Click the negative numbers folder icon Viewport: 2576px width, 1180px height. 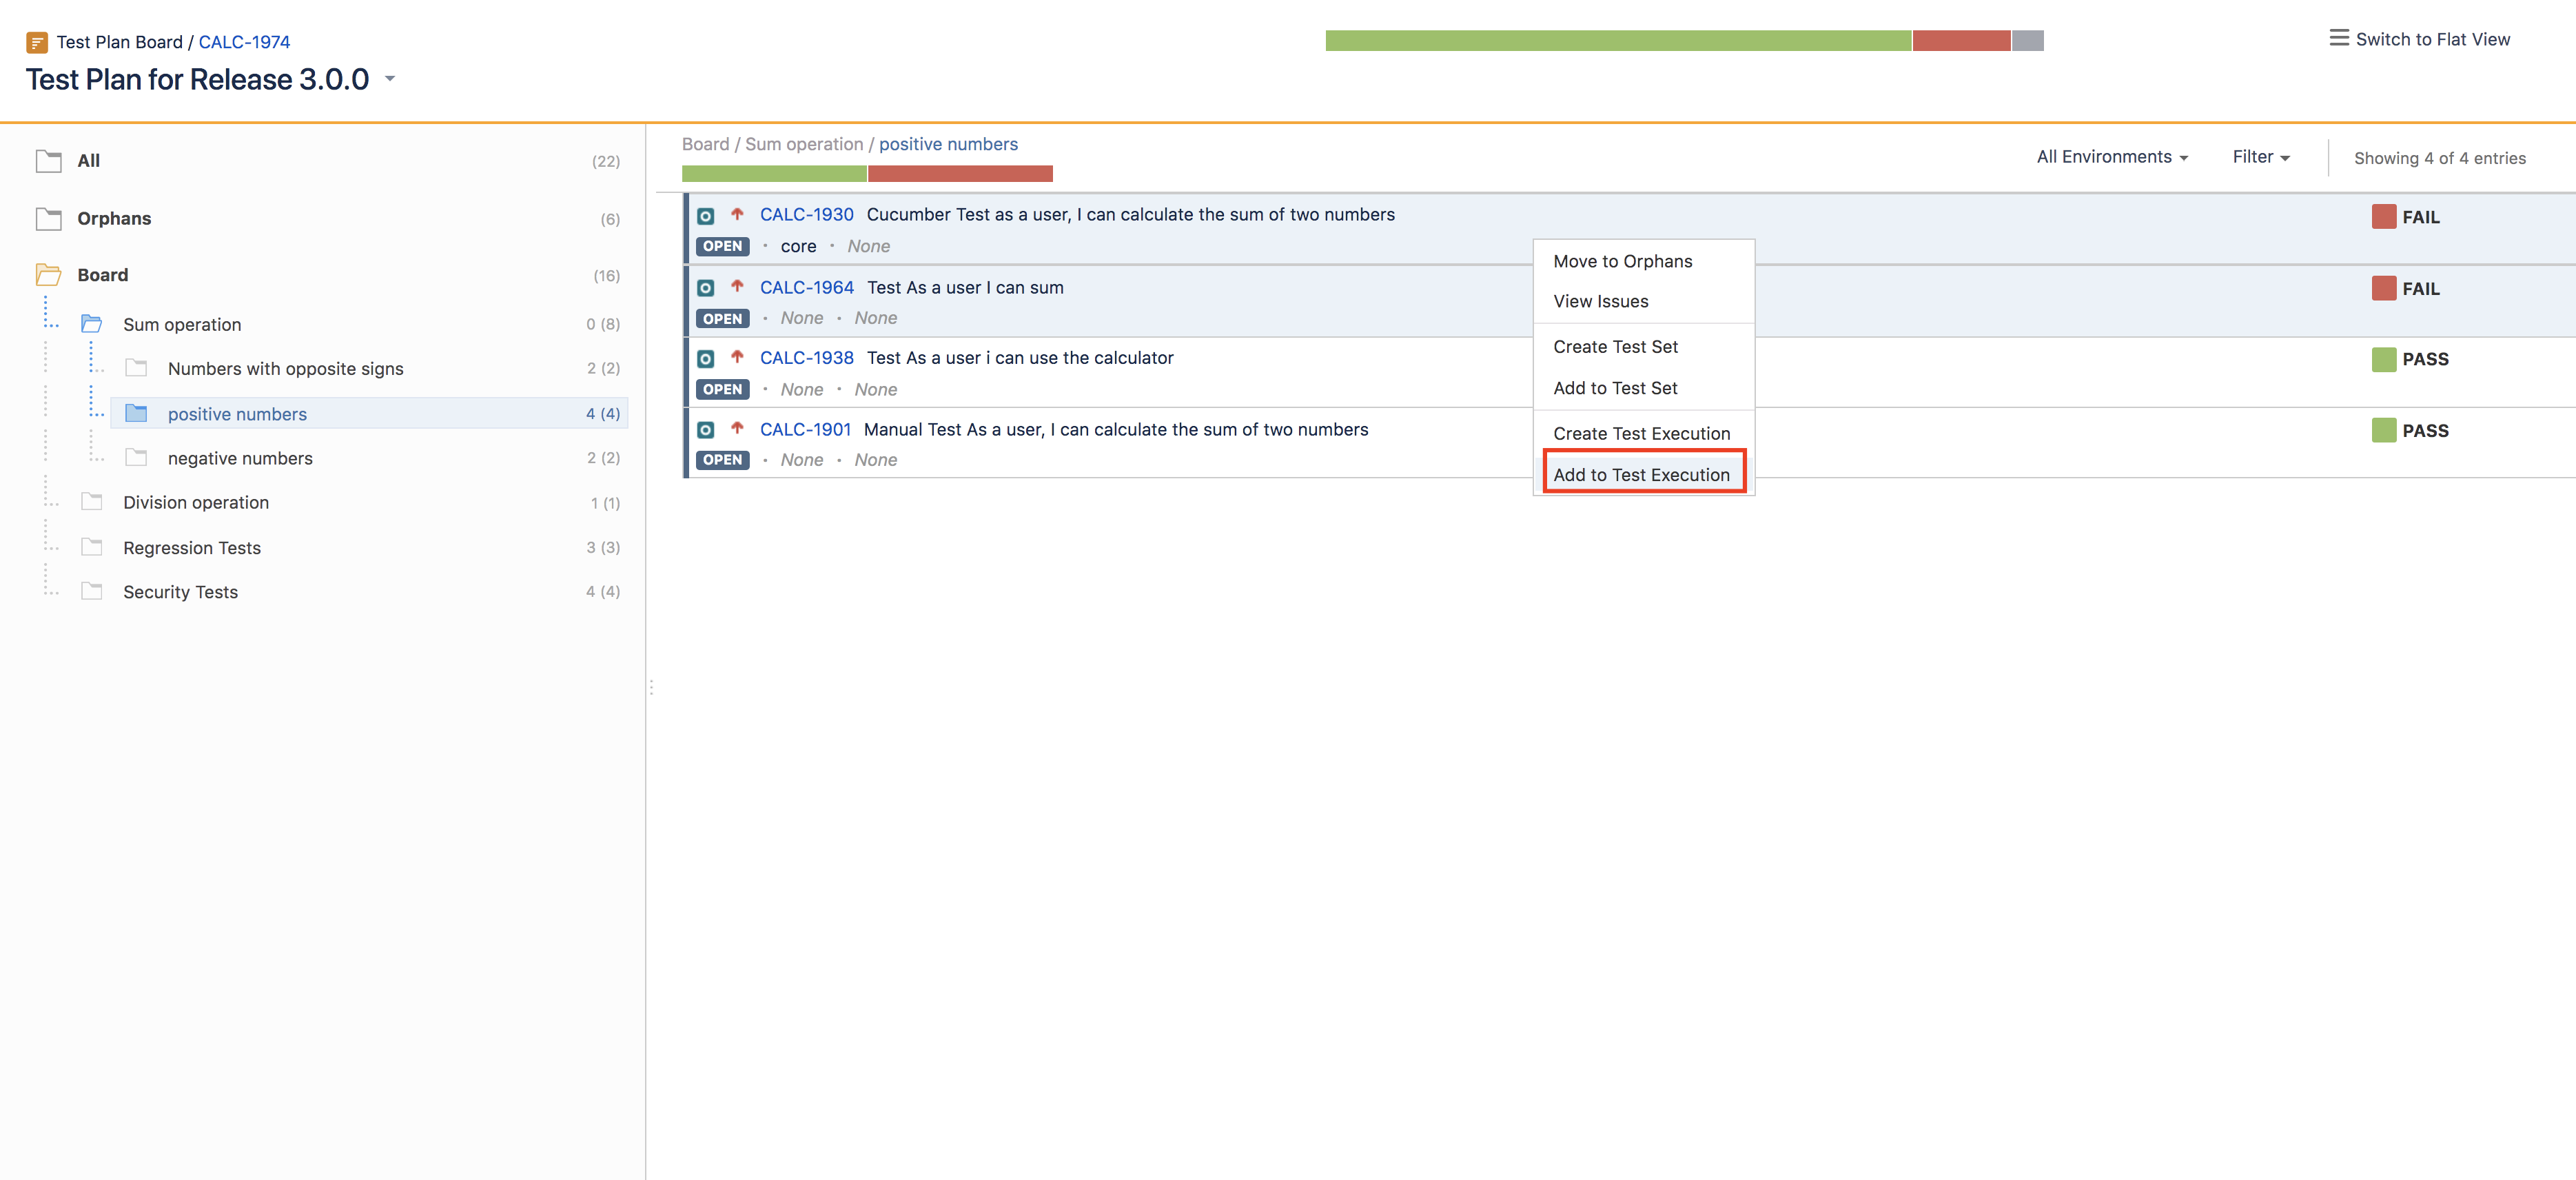(136, 457)
